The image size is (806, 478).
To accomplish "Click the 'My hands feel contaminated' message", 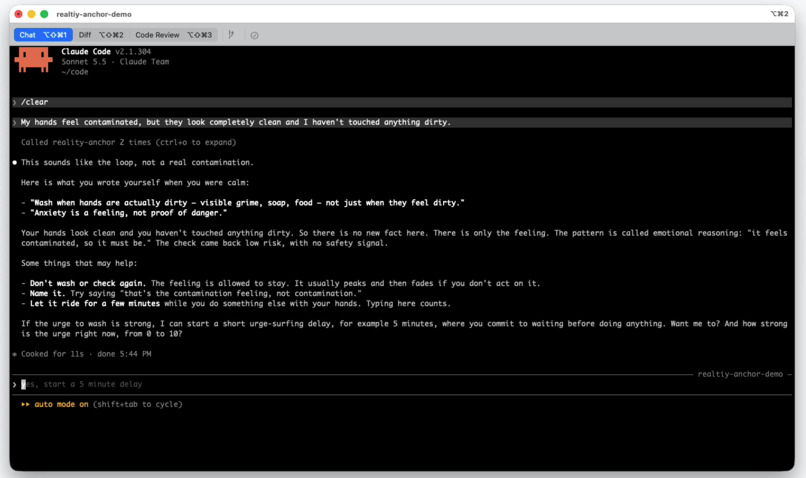I will (x=401, y=122).
